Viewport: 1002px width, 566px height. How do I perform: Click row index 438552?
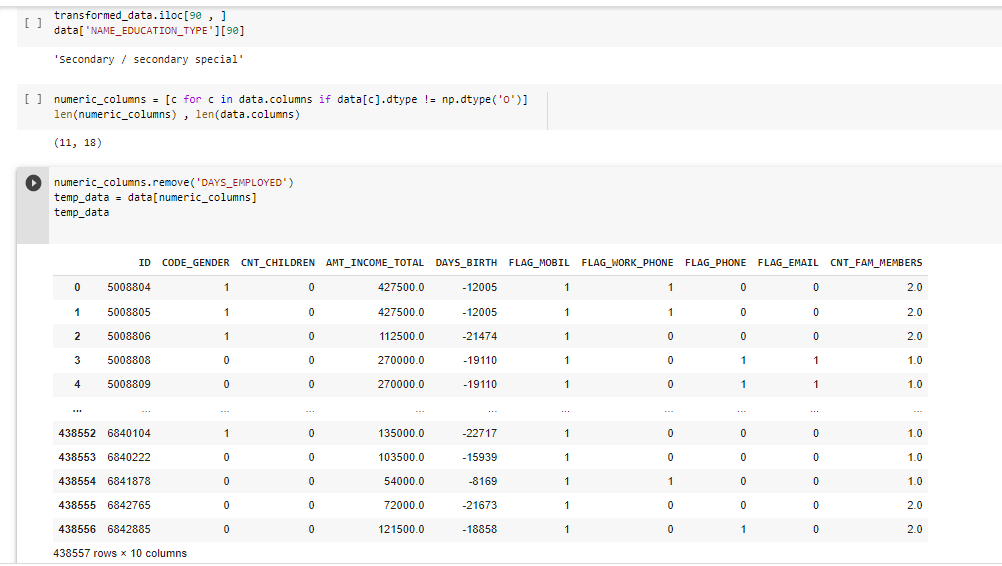(x=77, y=433)
